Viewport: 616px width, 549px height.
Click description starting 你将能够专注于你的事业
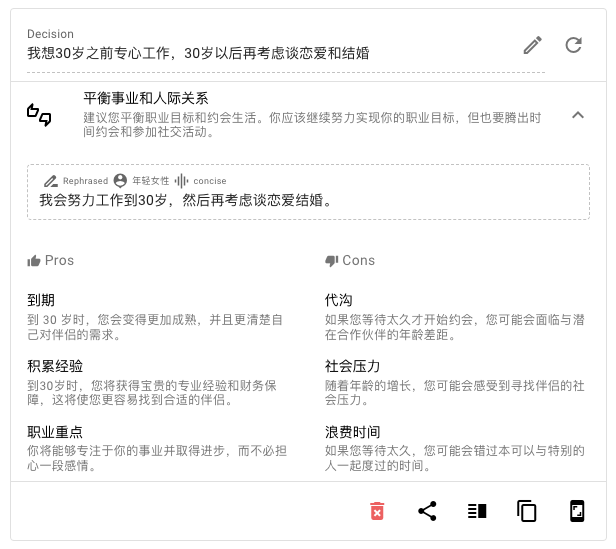pos(157,458)
